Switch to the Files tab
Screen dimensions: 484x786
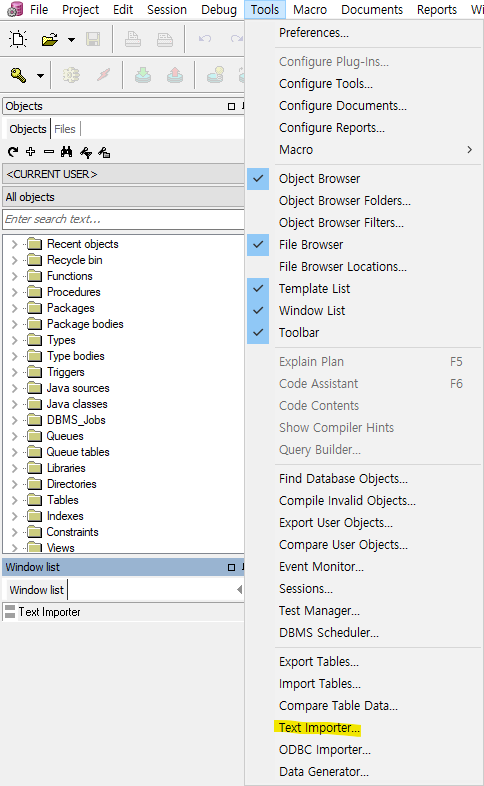coord(65,129)
